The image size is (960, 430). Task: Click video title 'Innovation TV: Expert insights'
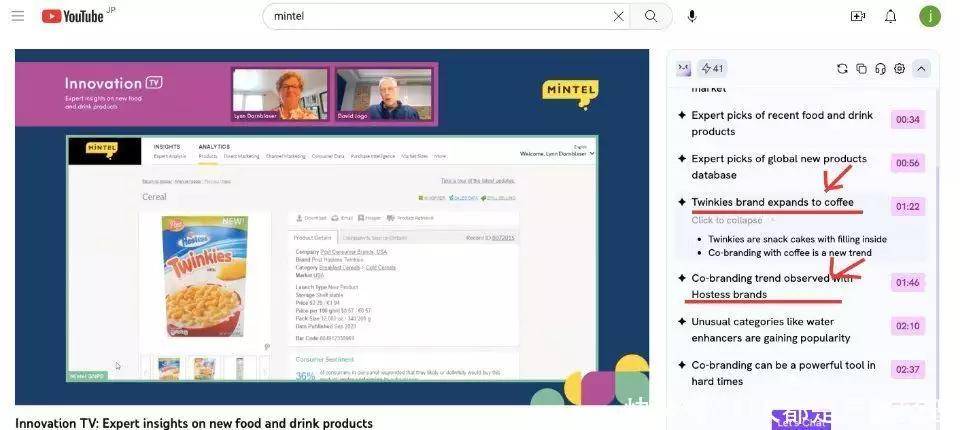pyautogui.click(x=193, y=423)
